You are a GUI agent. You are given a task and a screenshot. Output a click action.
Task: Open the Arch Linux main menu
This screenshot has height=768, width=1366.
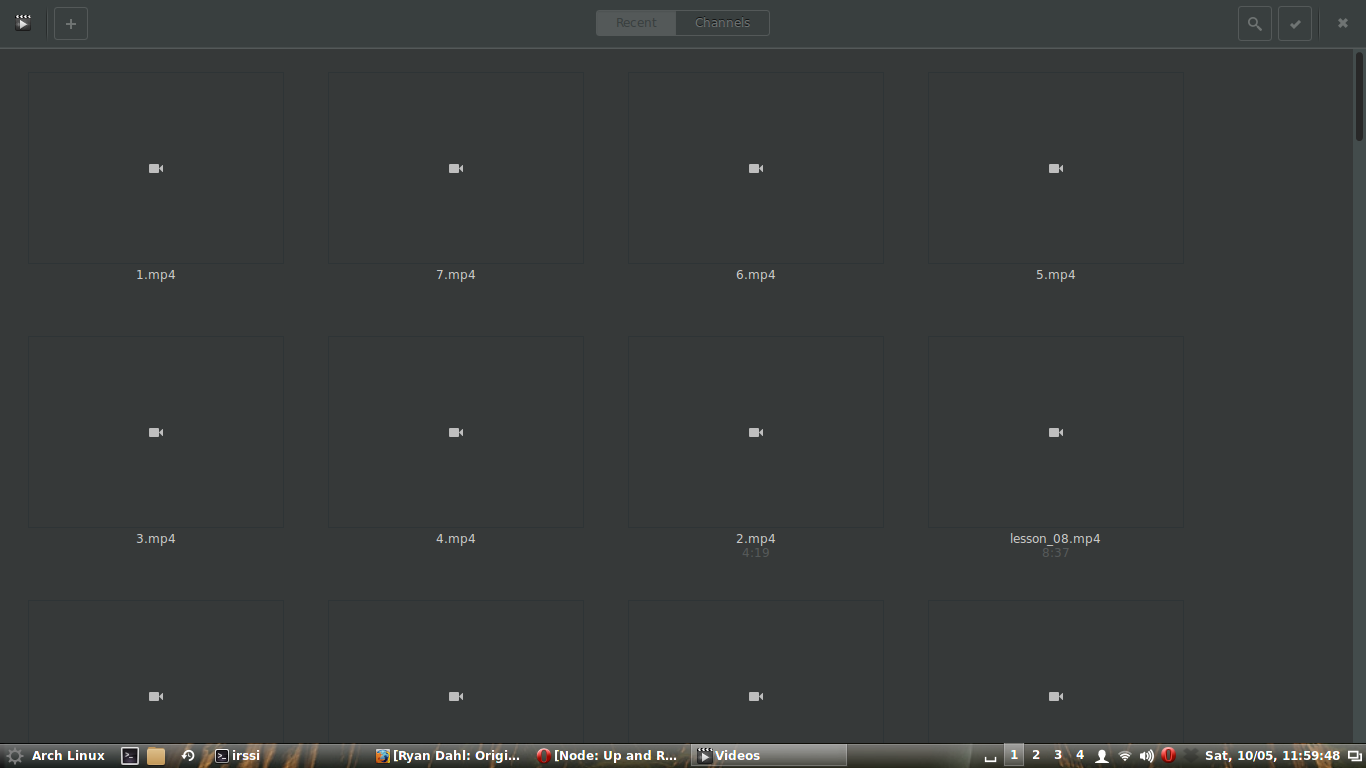tap(56, 756)
